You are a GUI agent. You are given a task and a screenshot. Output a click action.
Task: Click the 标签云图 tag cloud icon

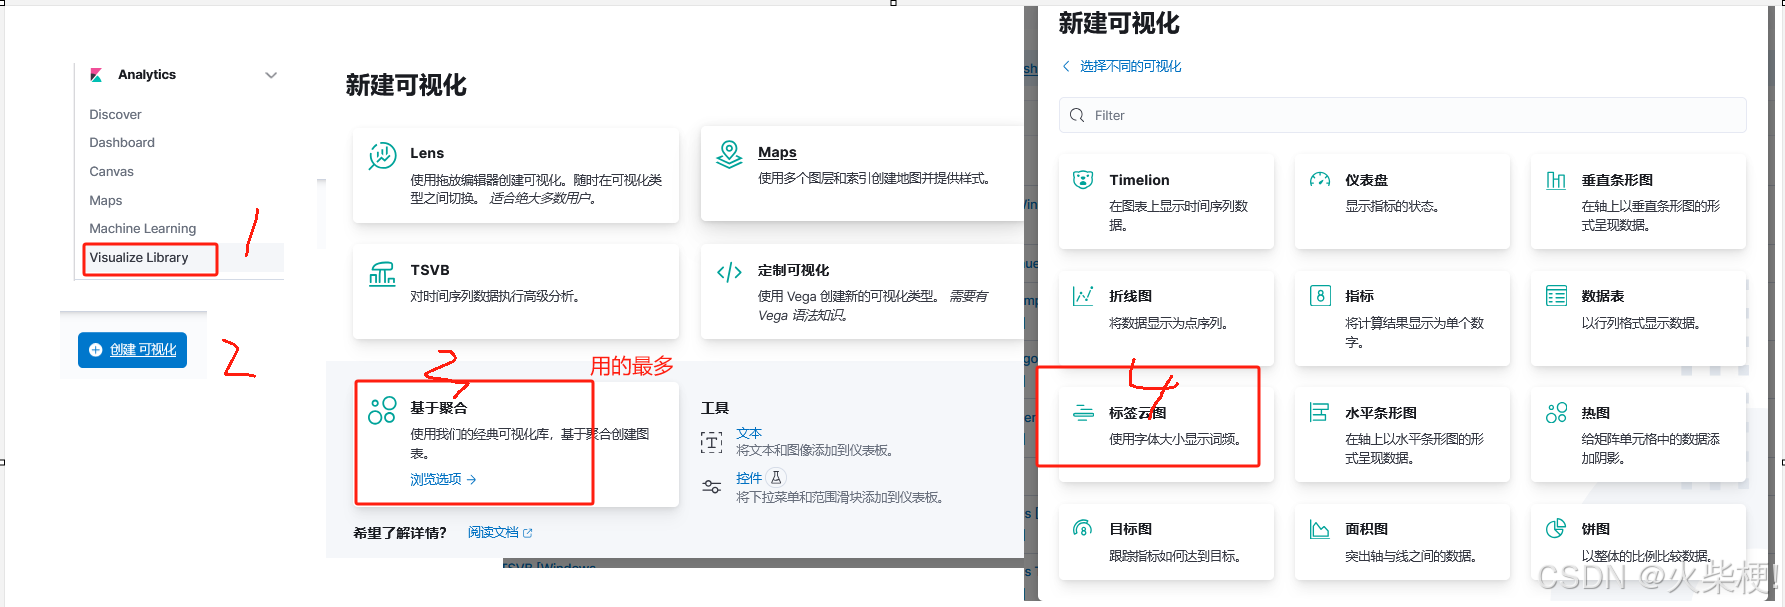pyautogui.click(x=1083, y=412)
